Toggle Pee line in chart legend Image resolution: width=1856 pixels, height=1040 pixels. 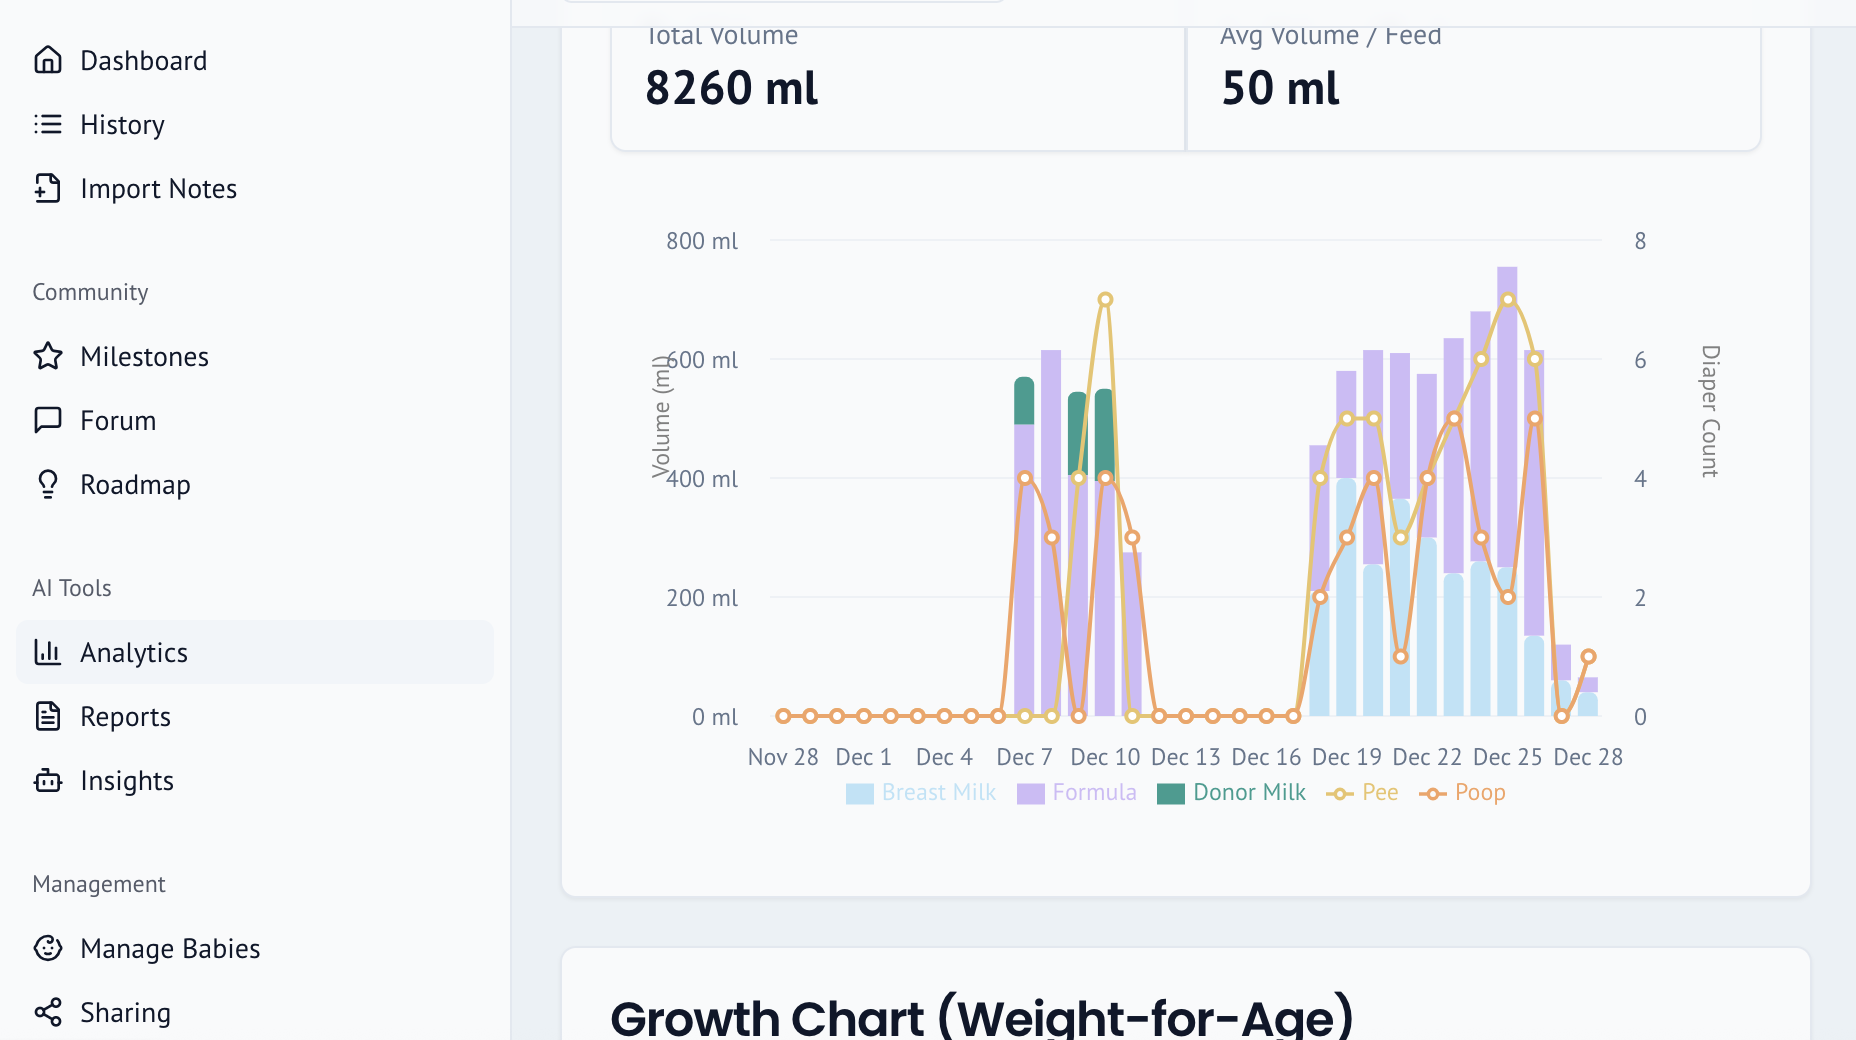pos(1362,793)
